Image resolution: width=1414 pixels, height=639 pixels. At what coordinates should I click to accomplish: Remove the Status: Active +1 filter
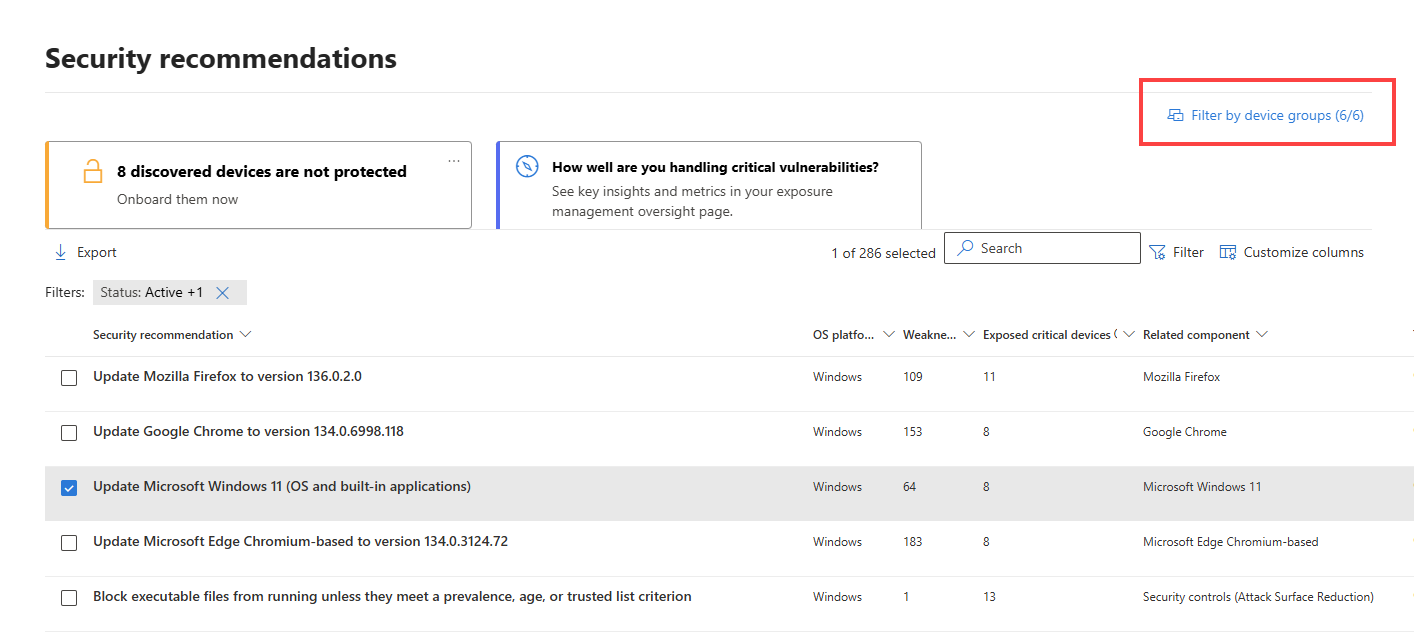[x=223, y=293]
